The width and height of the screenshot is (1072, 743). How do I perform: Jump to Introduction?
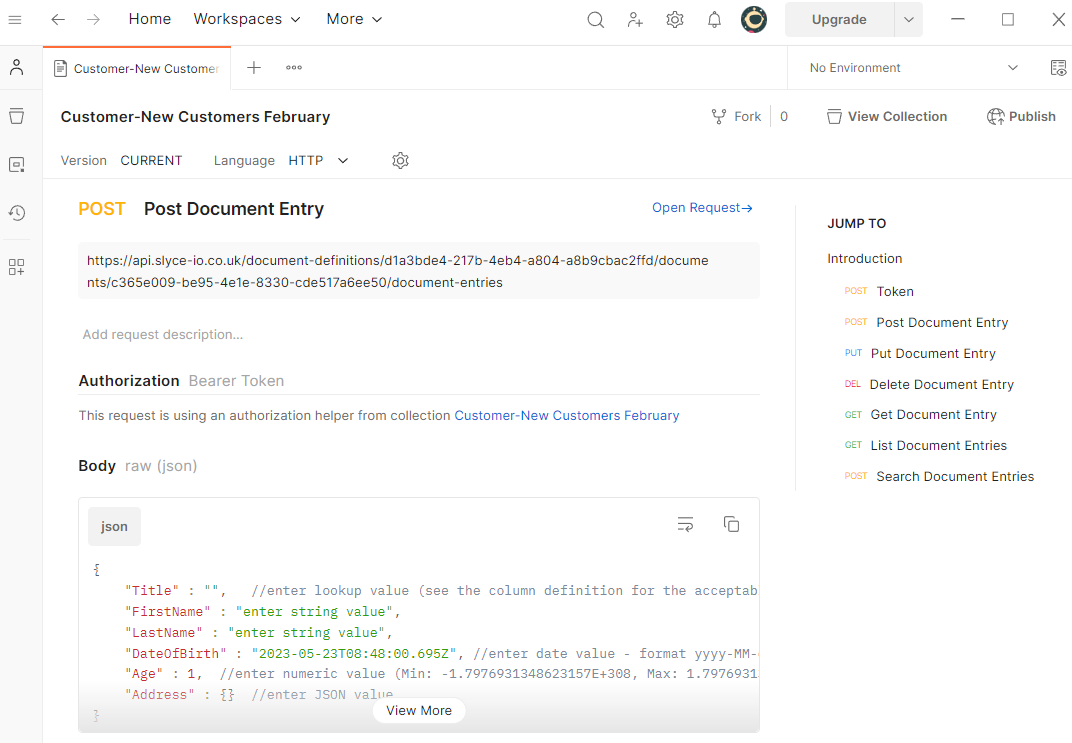(865, 258)
